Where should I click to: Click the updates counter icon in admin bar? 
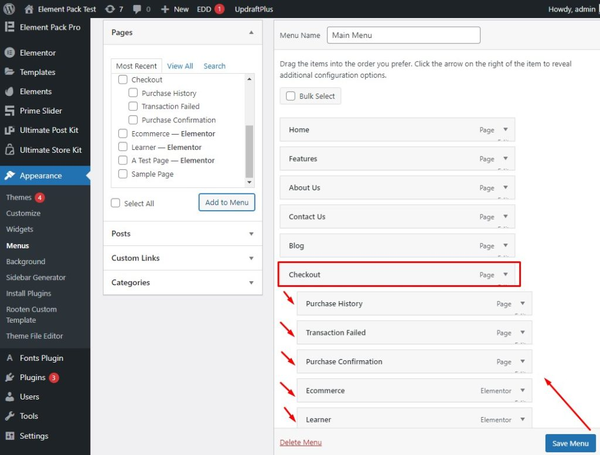pos(110,9)
